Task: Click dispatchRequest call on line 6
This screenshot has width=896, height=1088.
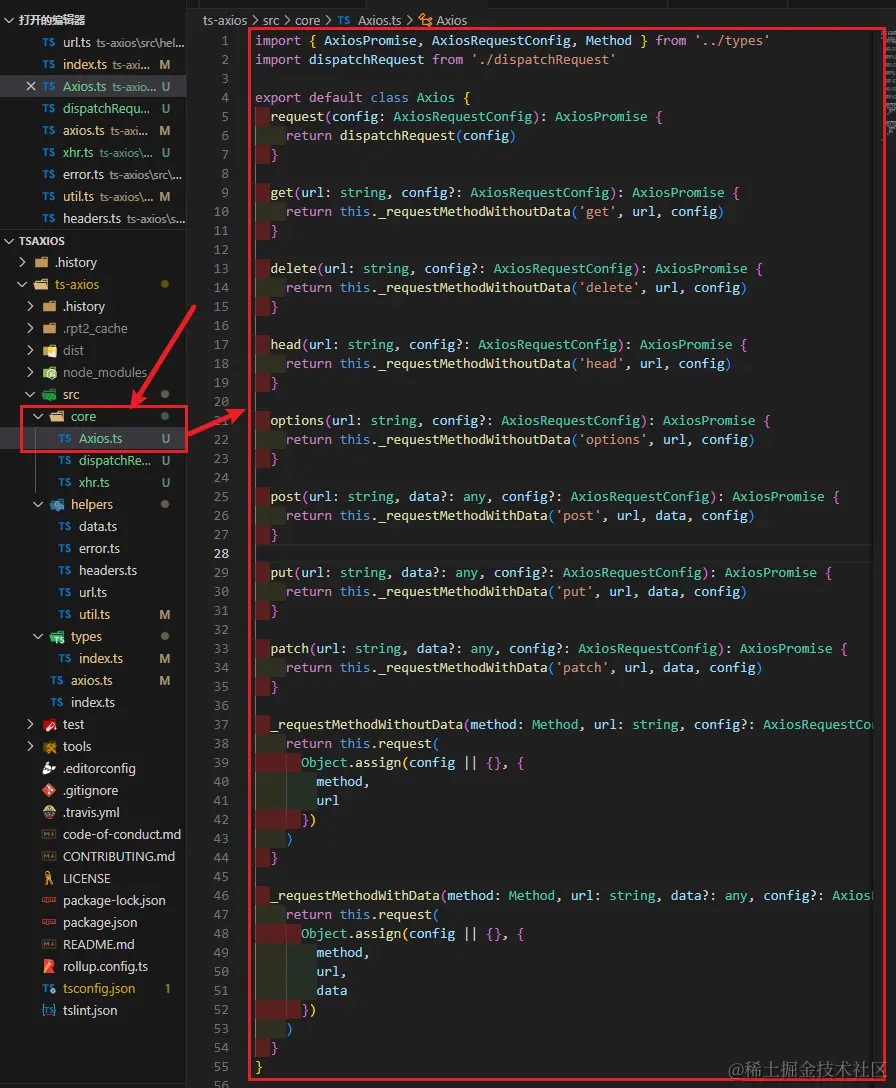Action: pos(397,136)
